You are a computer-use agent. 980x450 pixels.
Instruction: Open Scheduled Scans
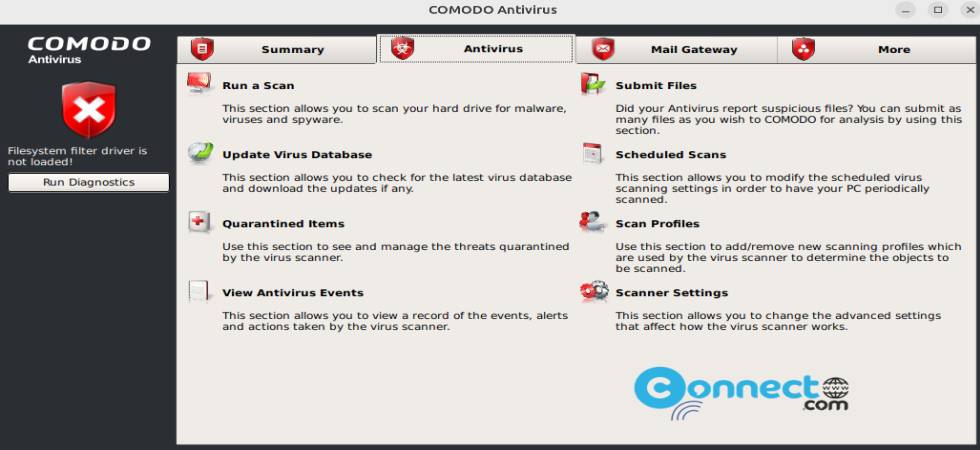pyautogui.click(x=671, y=154)
